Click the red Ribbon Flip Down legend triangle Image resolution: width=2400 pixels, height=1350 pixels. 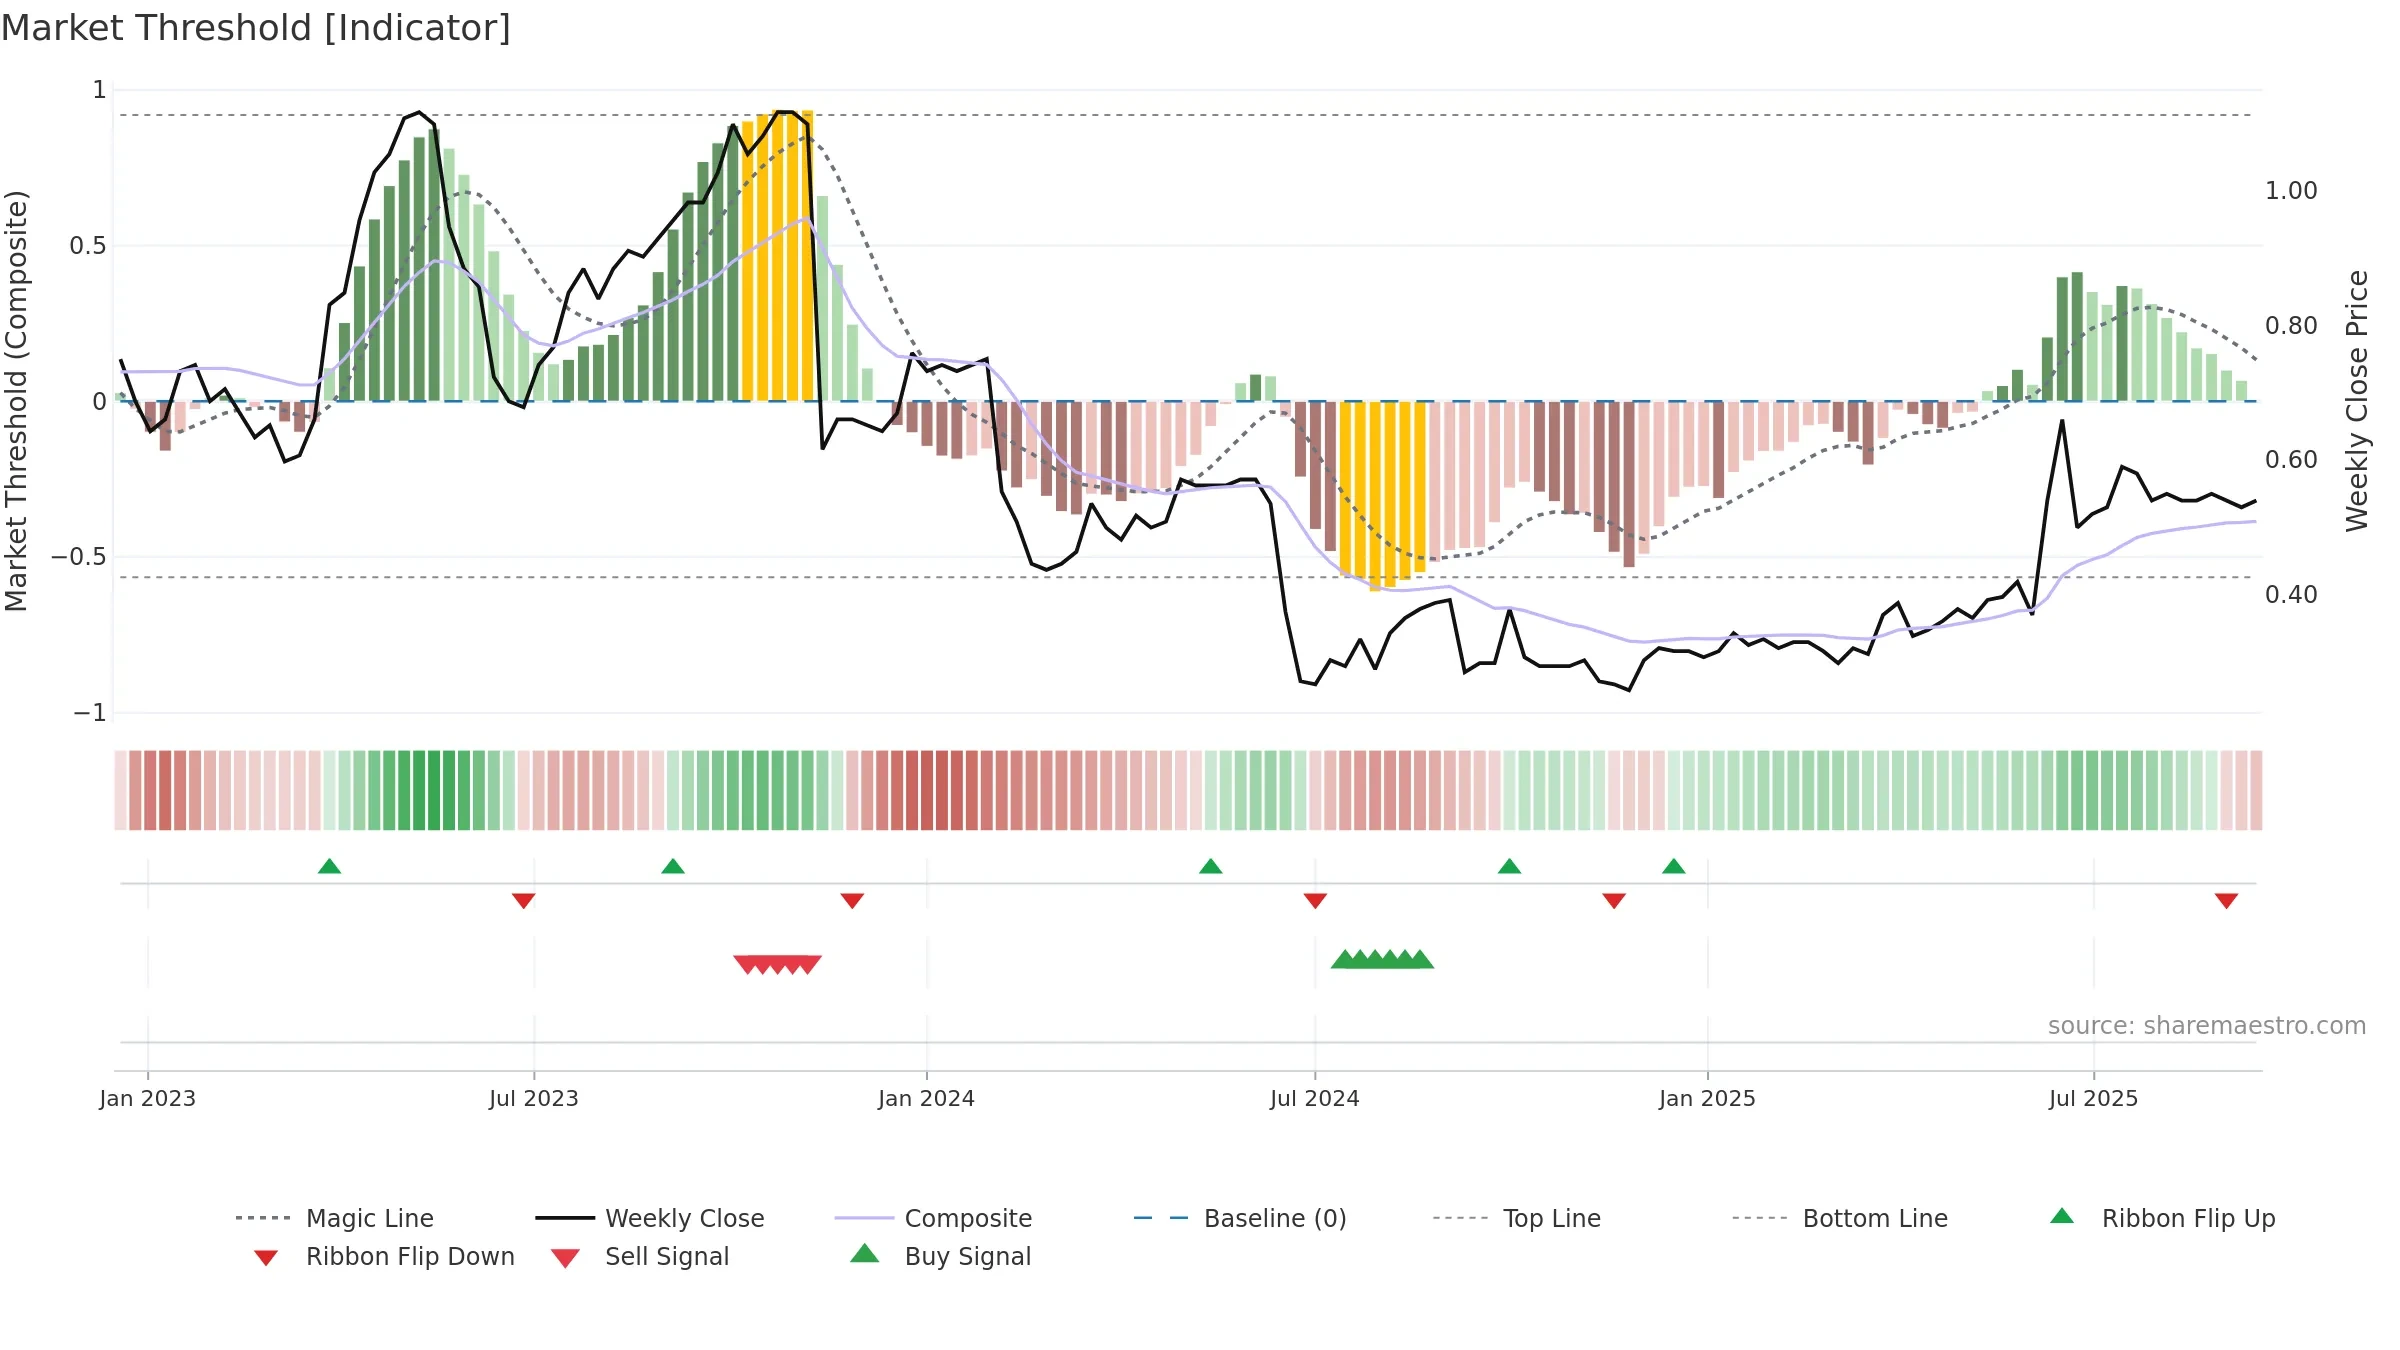(266, 1258)
